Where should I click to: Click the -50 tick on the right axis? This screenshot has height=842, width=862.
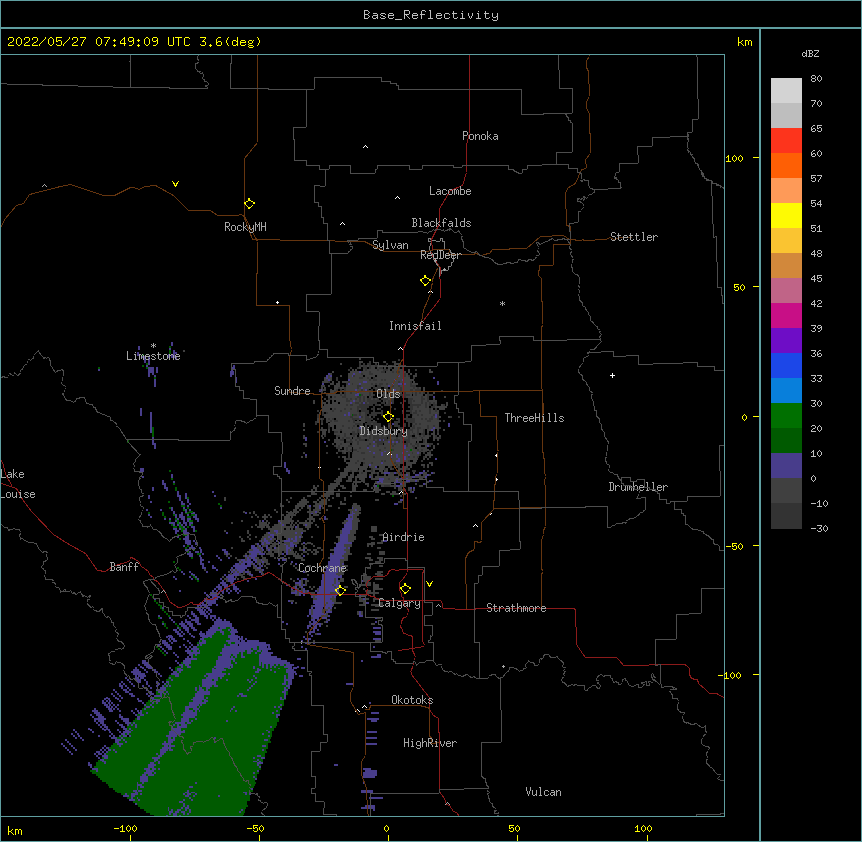point(734,546)
